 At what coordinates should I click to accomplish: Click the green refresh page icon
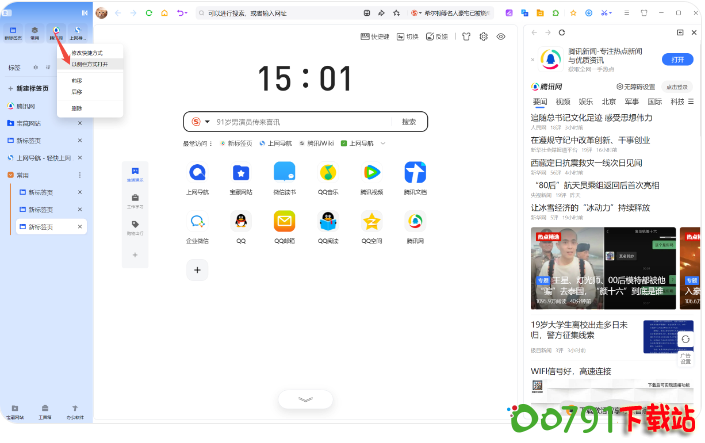click(149, 13)
